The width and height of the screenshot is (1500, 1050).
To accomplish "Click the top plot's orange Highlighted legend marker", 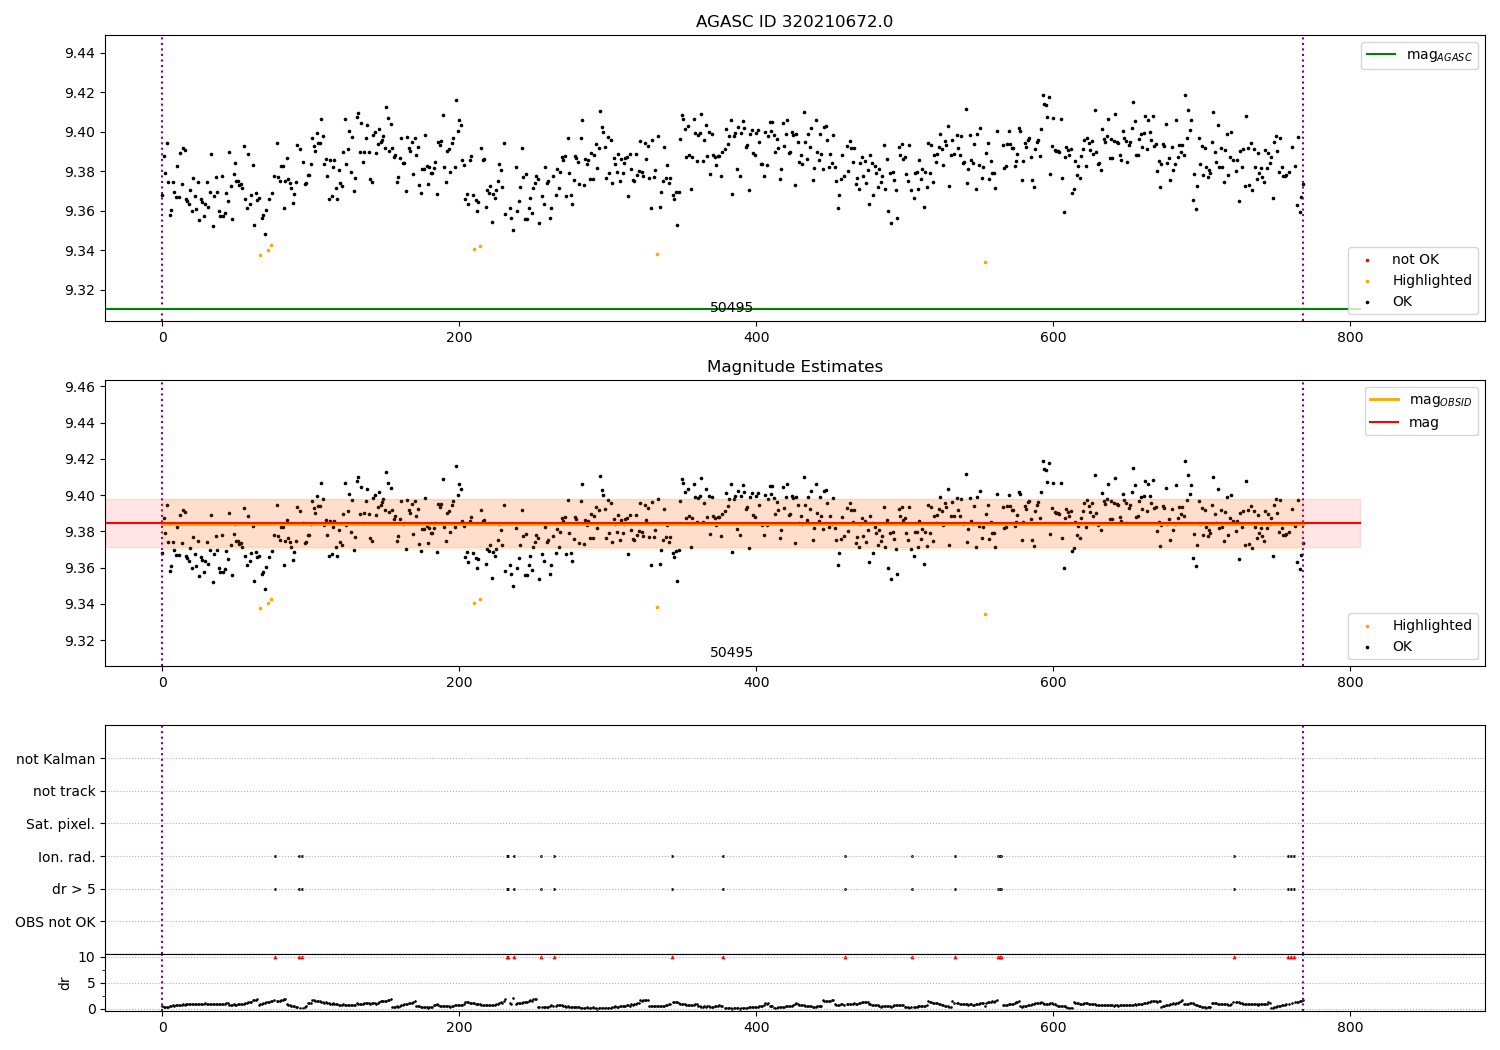I will [1367, 281].
